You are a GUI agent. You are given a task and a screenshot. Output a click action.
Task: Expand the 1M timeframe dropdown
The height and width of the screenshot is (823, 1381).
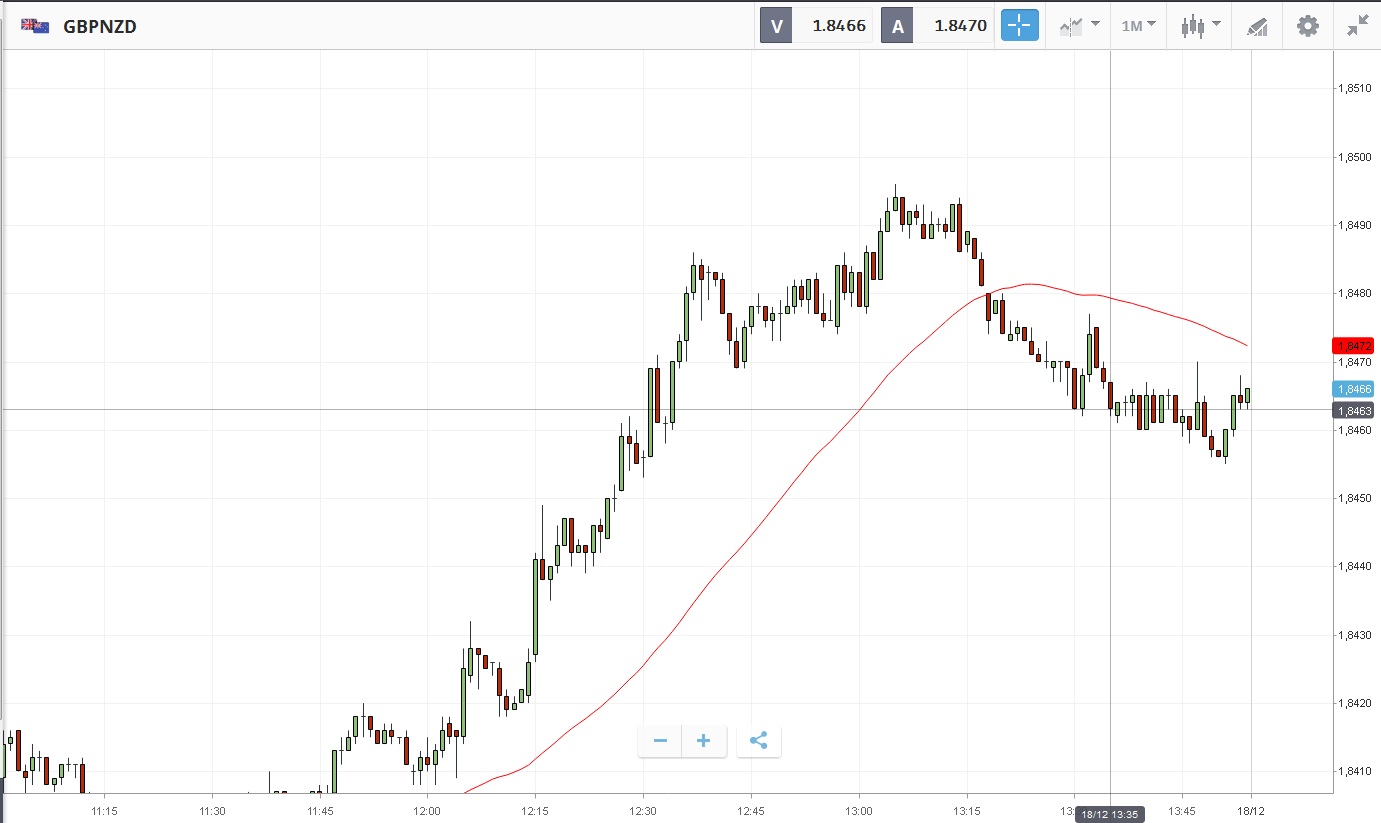pyautogui.click(x=1138, y=26)
